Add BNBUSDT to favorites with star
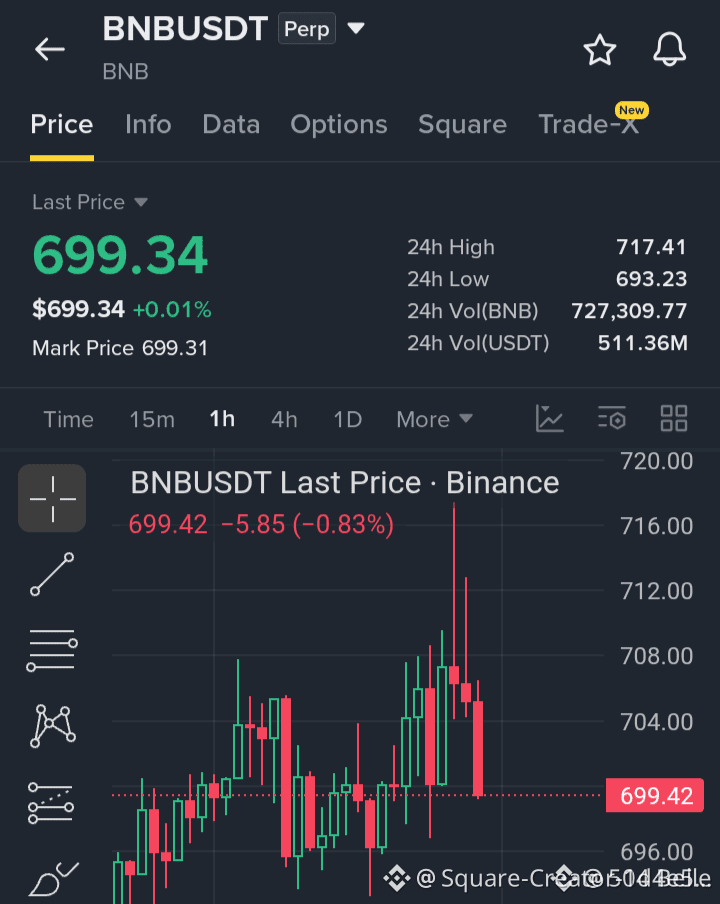This screenshot has height=904, width=720. coord(600,50)
